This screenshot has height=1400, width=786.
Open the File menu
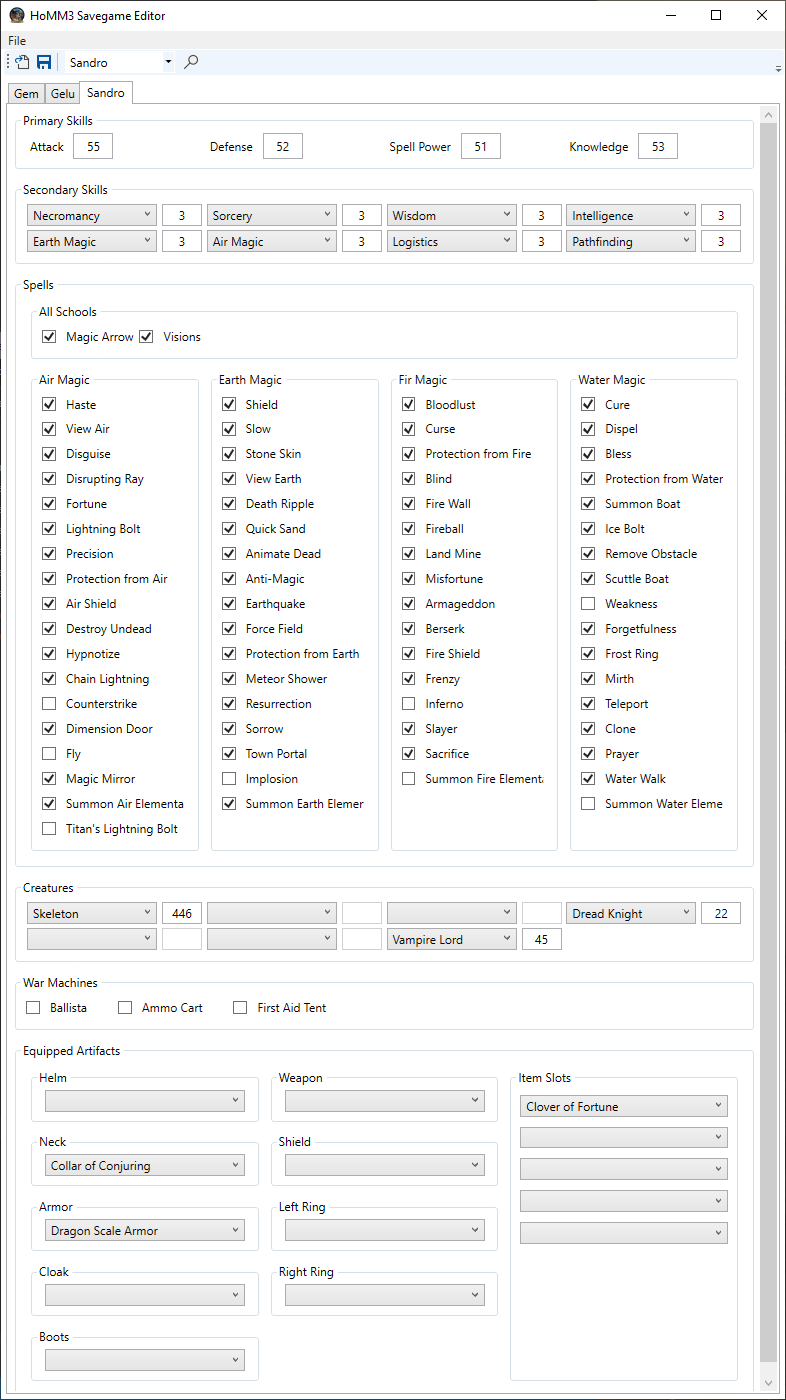click(17, 41)
